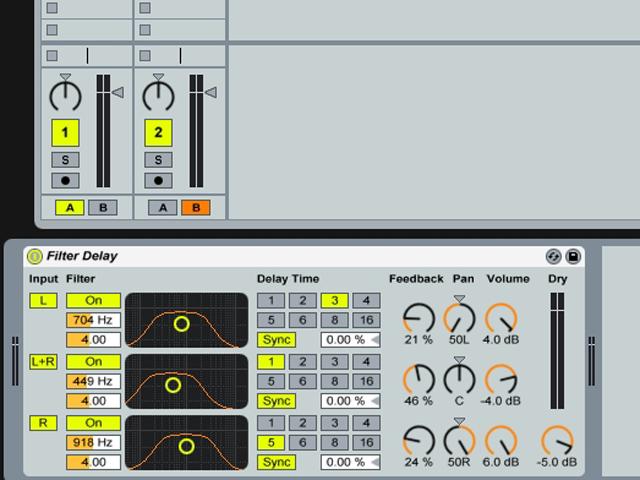Toggle Sync button for R channel
Image resolution: width=640 pixels, height=480 pixels.
pyautogui.click(x=276, y=462)
